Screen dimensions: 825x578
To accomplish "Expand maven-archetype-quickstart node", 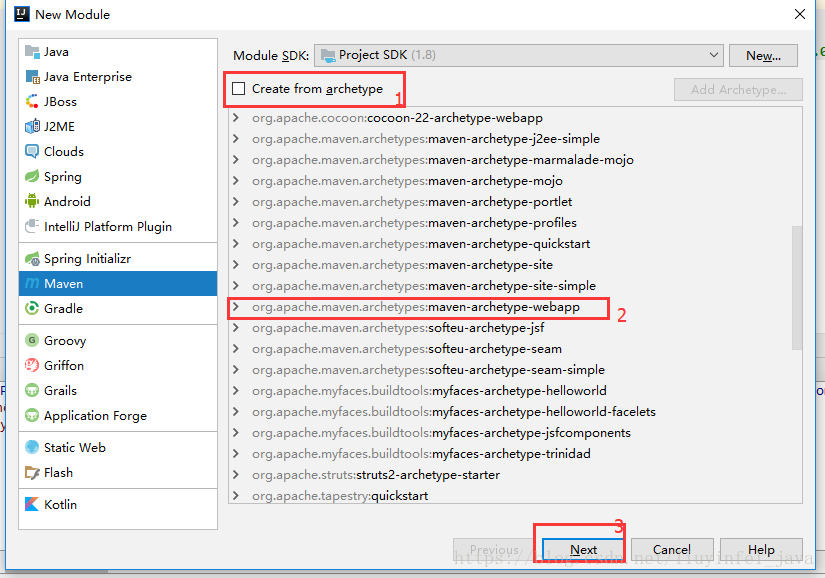I will pyautogui.click(x=236, y=244).
